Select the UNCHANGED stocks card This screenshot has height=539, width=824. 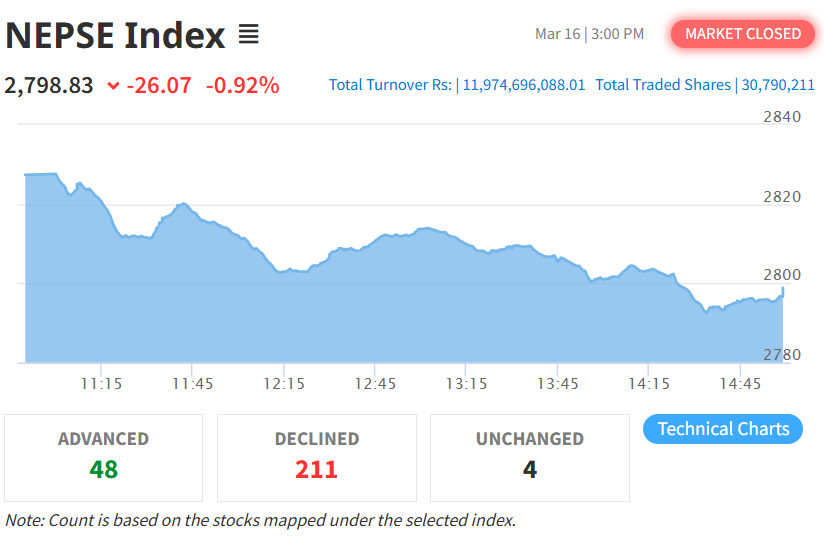[x=529, y=457]
